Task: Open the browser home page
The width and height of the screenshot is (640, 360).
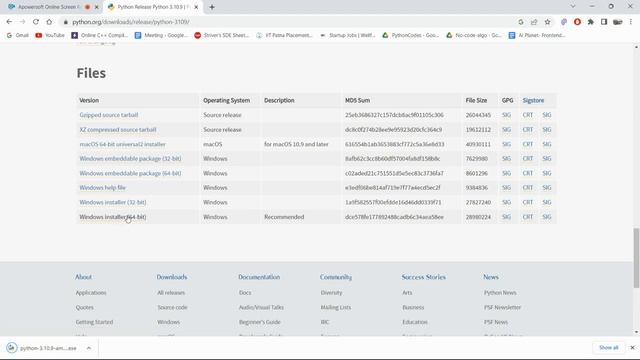Action: [49, 22]
